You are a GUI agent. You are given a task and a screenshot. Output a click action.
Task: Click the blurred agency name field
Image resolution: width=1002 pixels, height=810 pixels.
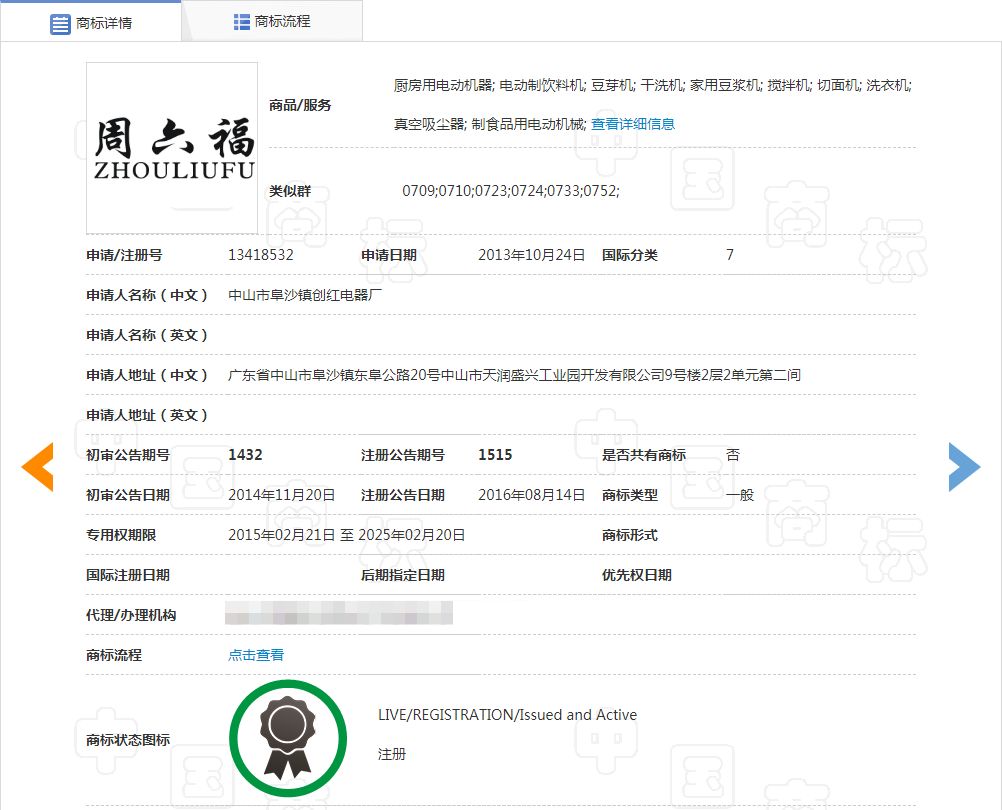pyautogui.click(x=339, y=613)
